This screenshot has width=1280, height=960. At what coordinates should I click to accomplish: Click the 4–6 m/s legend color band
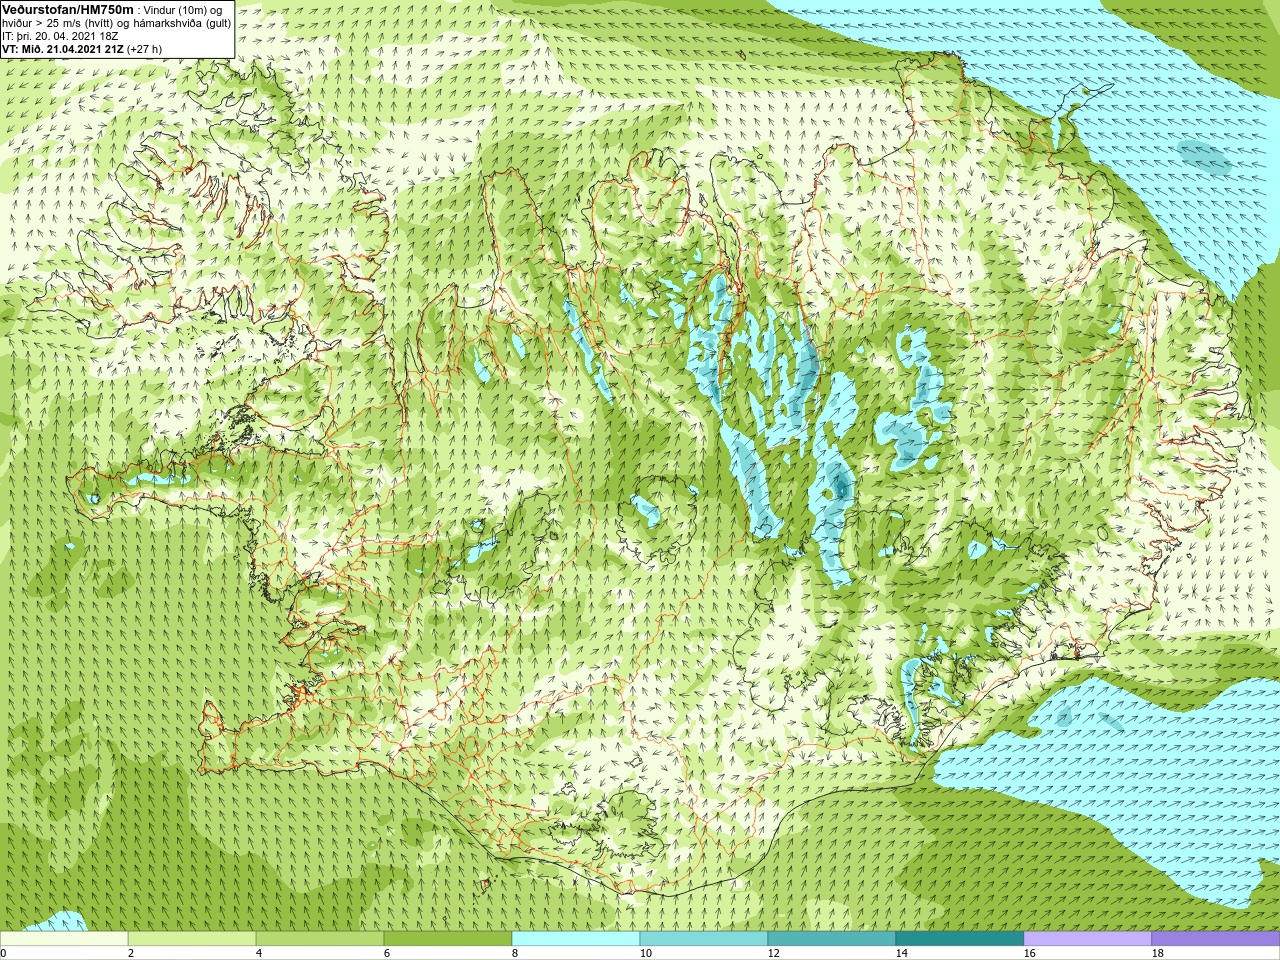(320, 939)
